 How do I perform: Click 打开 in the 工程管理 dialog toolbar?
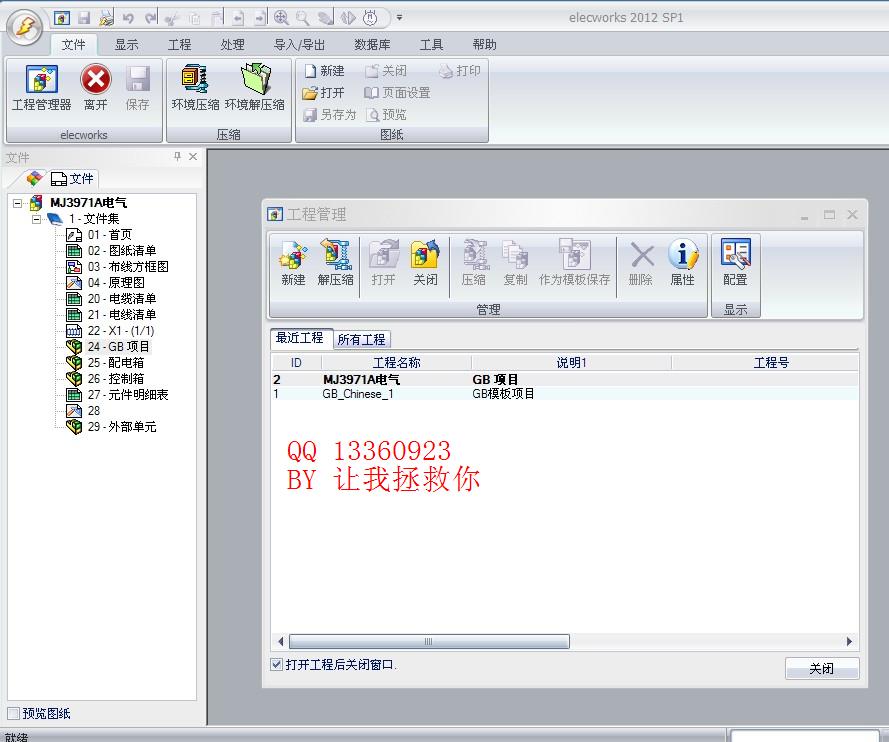tap(383, 263)
